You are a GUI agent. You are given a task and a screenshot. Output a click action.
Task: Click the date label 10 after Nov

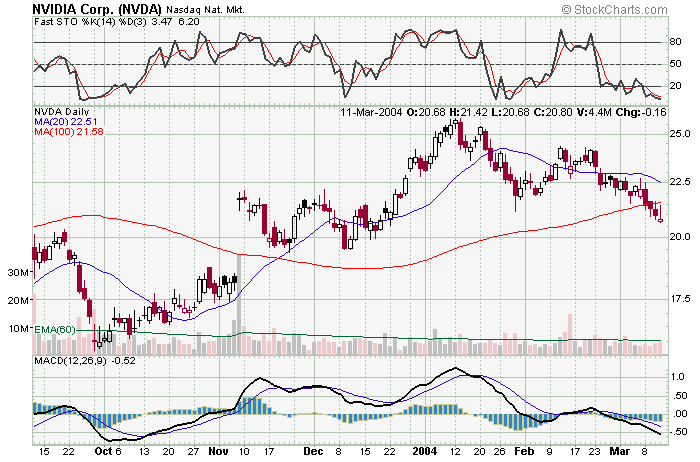point(244,451)
